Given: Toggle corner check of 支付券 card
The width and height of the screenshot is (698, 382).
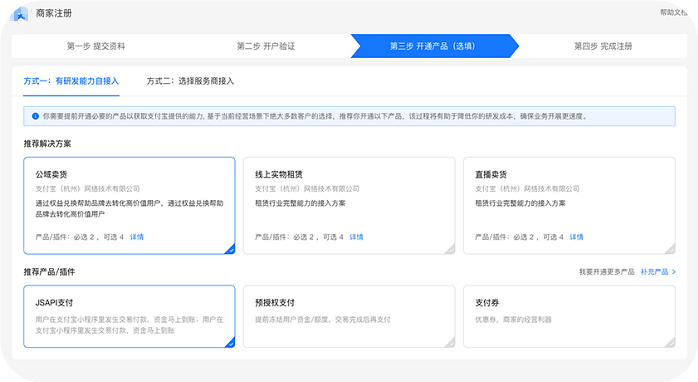Looking at the screenshot, I should click(x=670, y=342).
